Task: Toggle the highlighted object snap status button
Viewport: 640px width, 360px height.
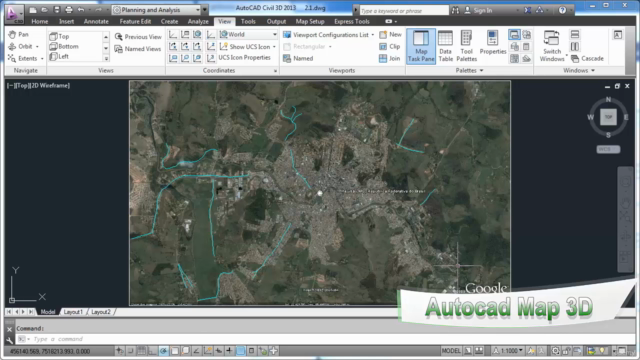Action: [164, 351]
